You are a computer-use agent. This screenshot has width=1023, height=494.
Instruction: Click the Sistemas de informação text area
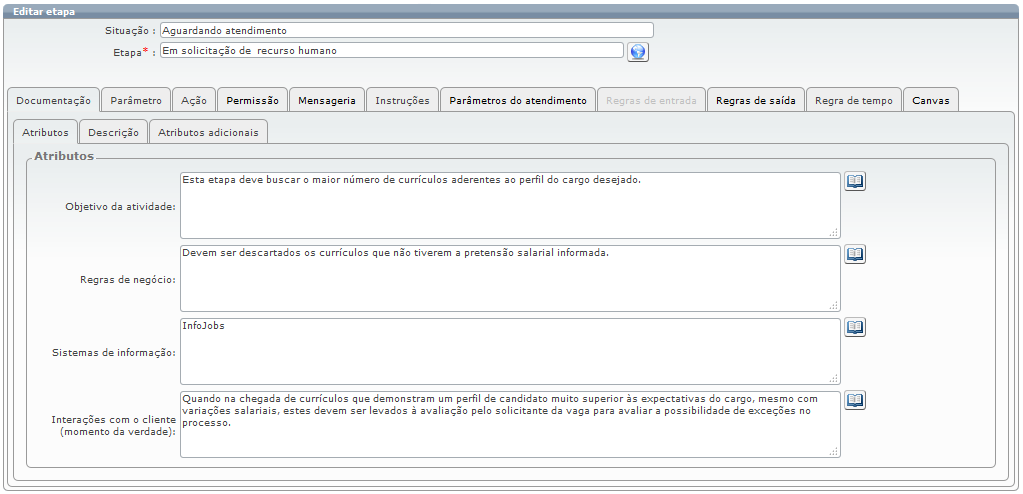click(510, 351)
